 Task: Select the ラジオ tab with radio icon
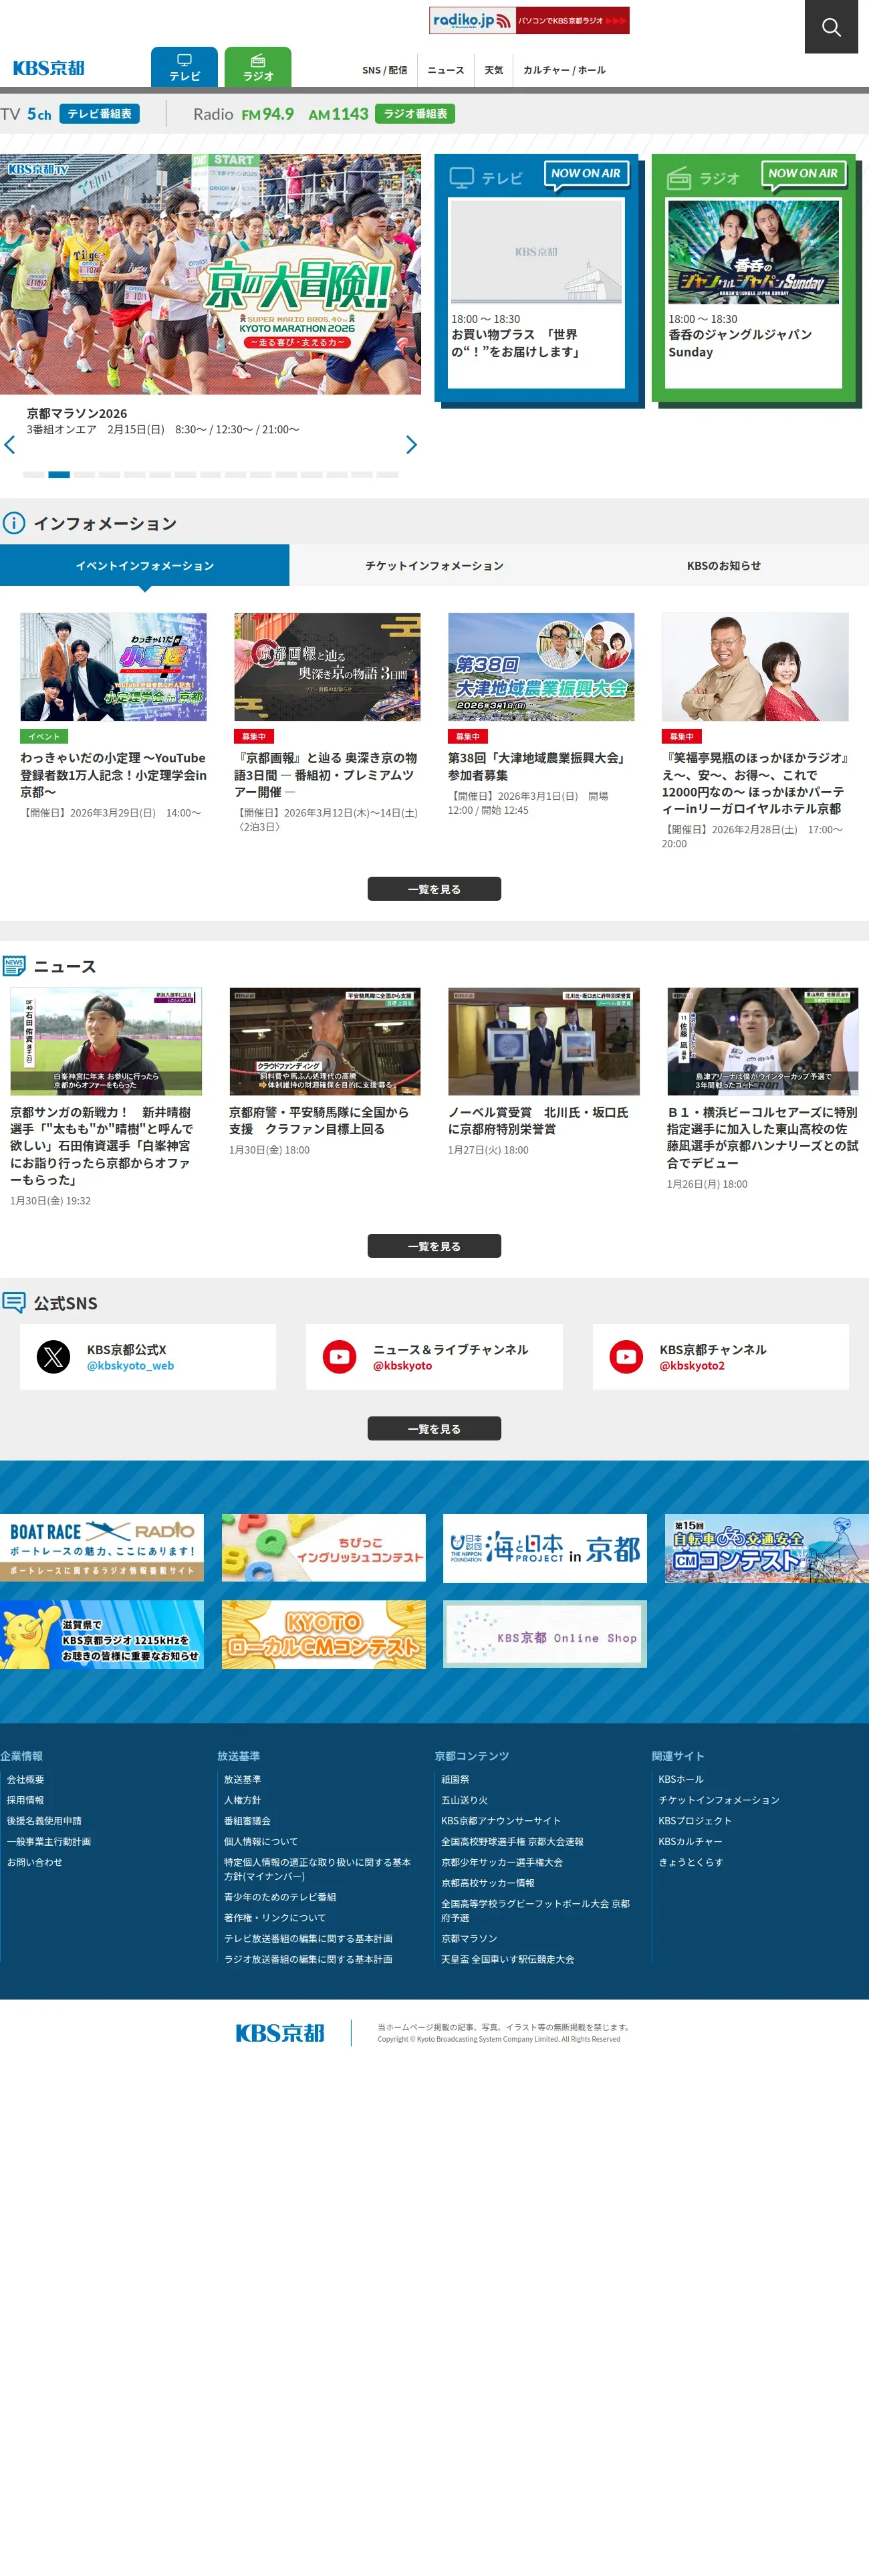[x=258, y=67]
